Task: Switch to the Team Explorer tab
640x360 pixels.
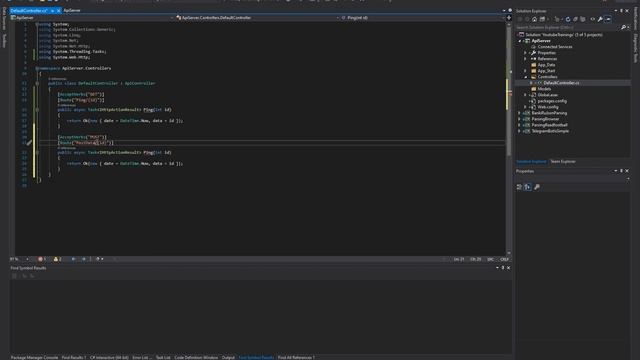Action: pos(563,162)
